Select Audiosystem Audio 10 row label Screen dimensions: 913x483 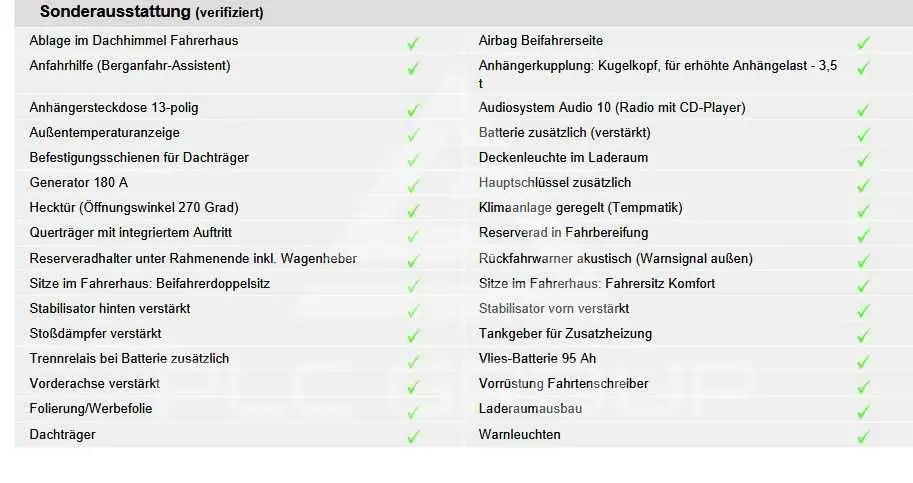point(611,108)
